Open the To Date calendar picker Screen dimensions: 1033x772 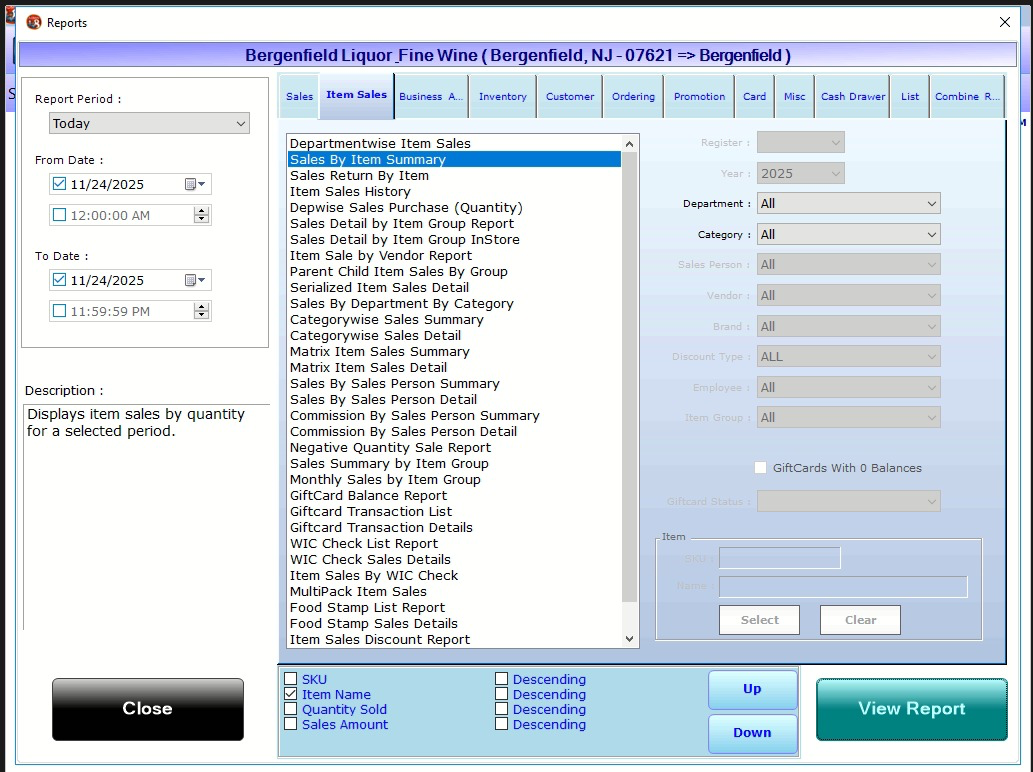[194, 281]
